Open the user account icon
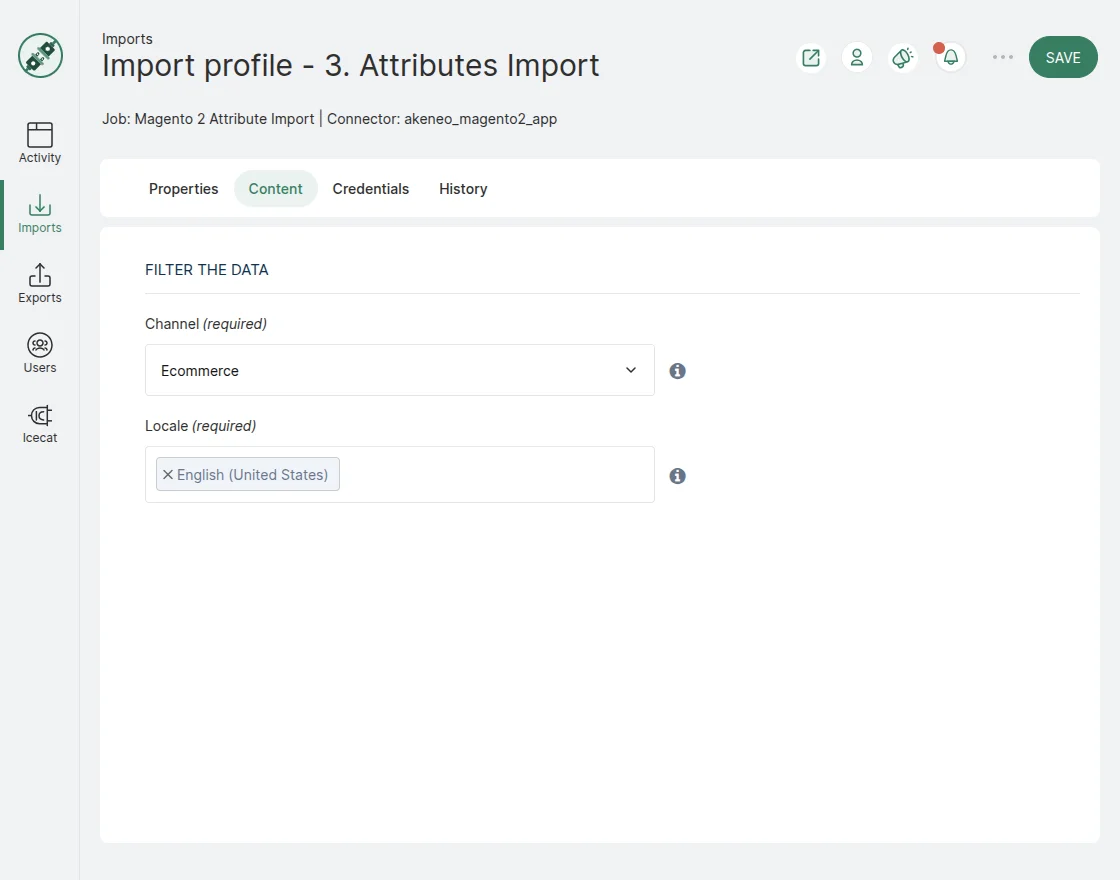 click(857, 58)
